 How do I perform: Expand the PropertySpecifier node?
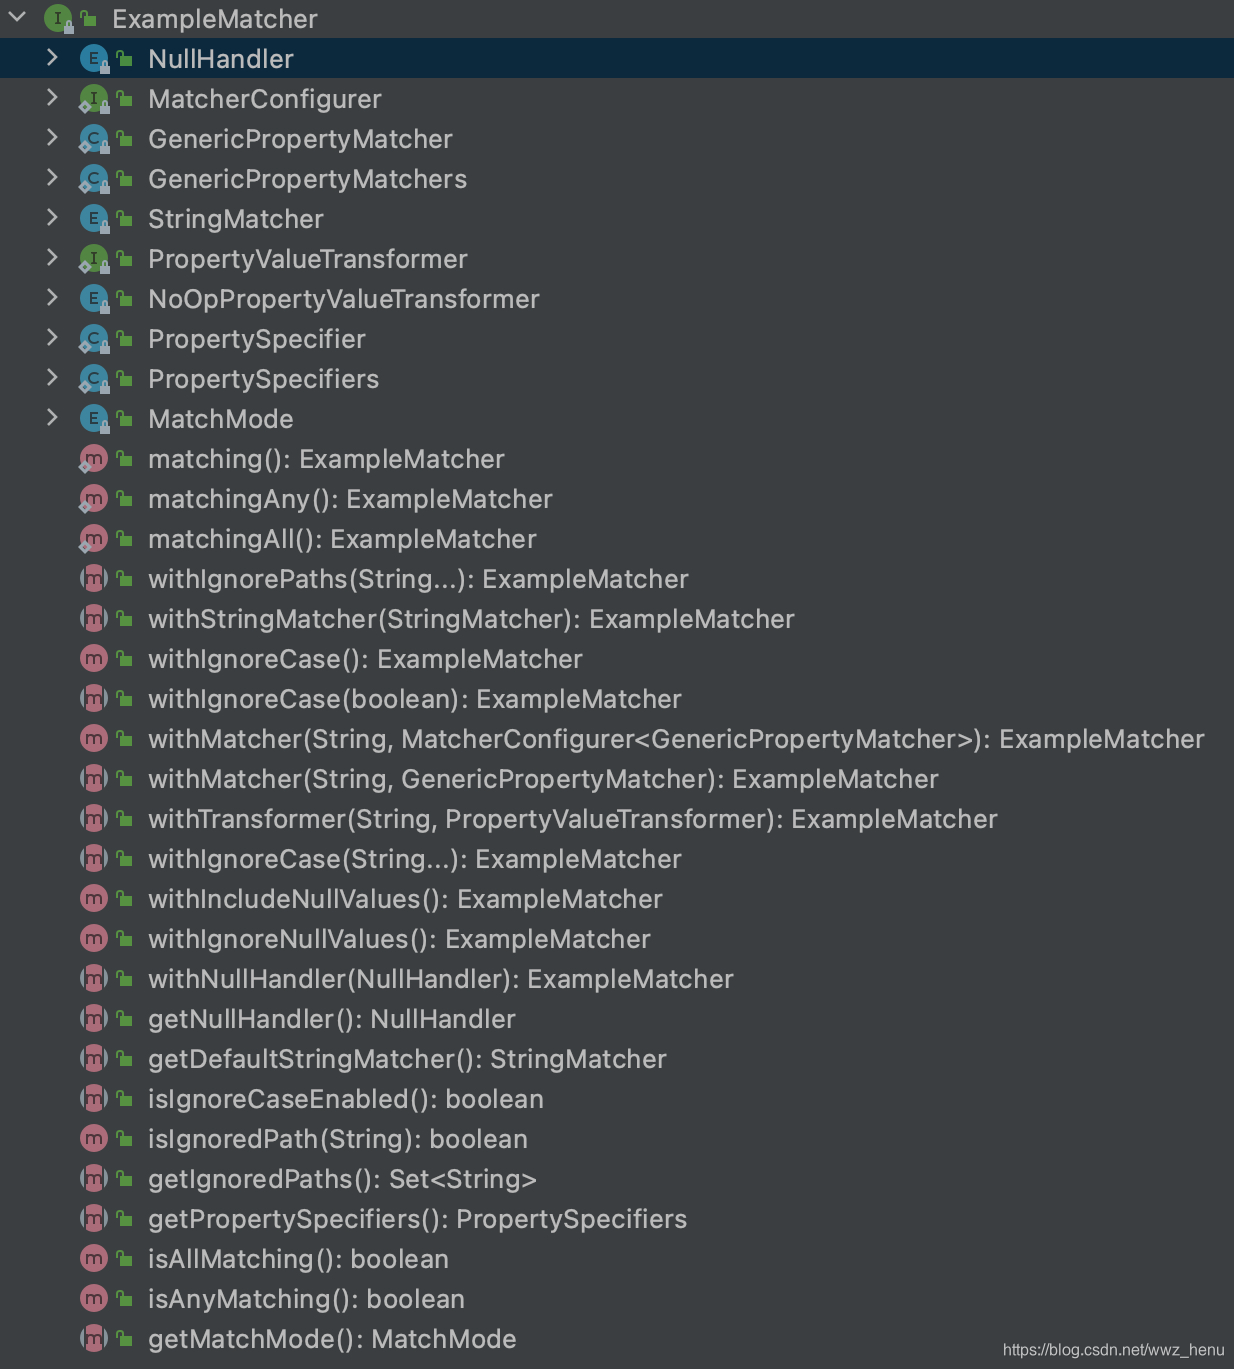pyautogui.click(x=52, y=338)
